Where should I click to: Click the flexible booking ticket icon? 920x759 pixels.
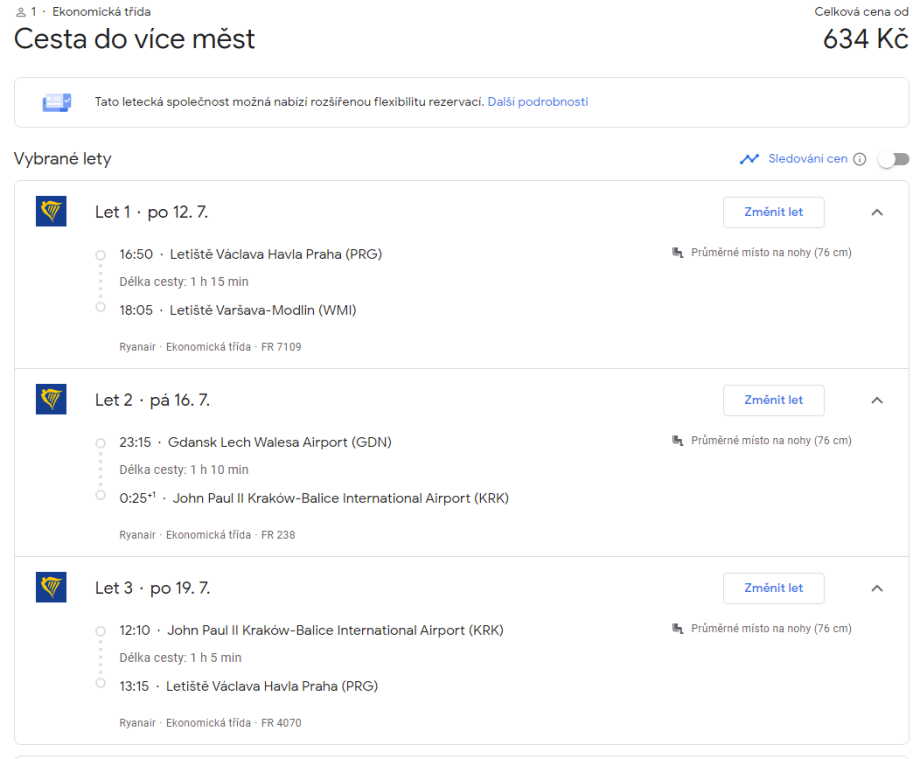coord(56,102)
